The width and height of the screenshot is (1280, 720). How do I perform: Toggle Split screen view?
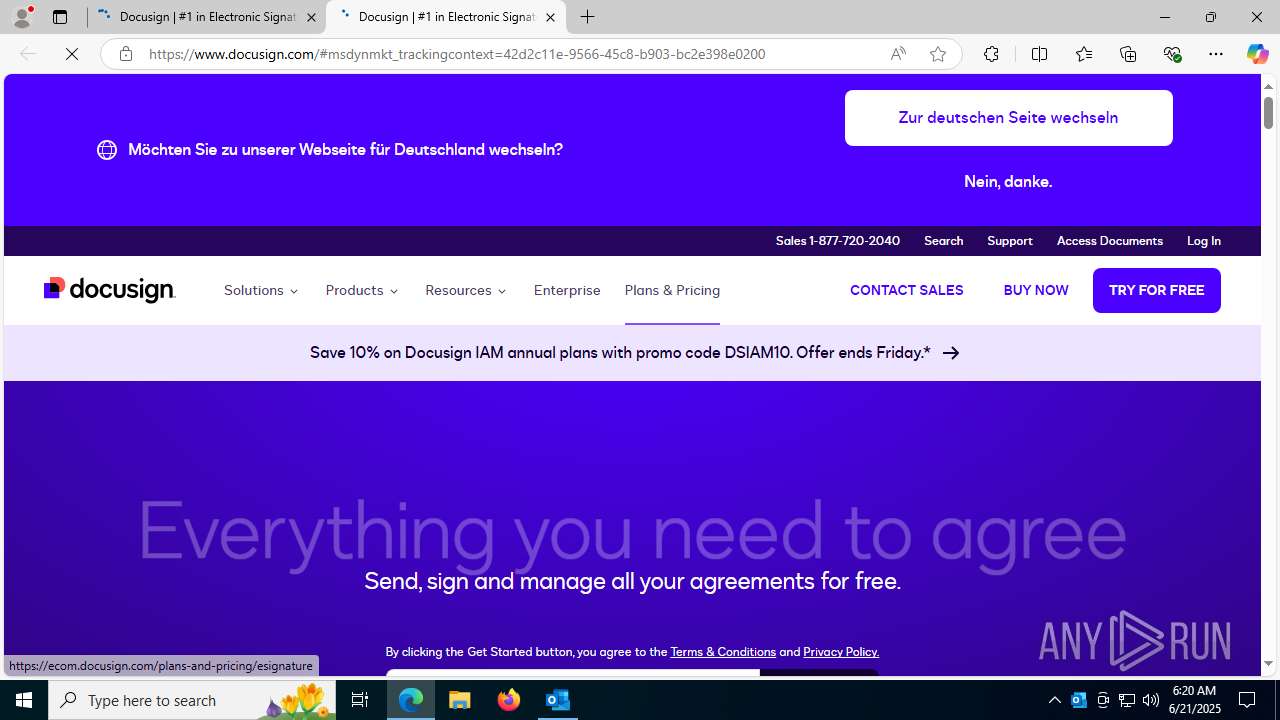click(1039, 54)
